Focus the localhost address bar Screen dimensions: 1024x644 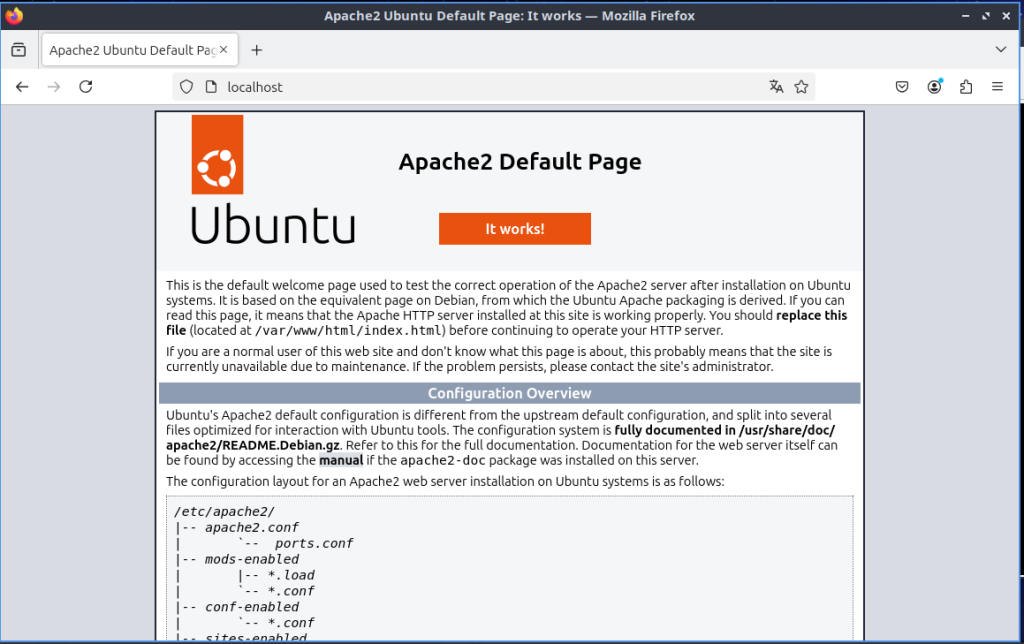tap(493, 87)
